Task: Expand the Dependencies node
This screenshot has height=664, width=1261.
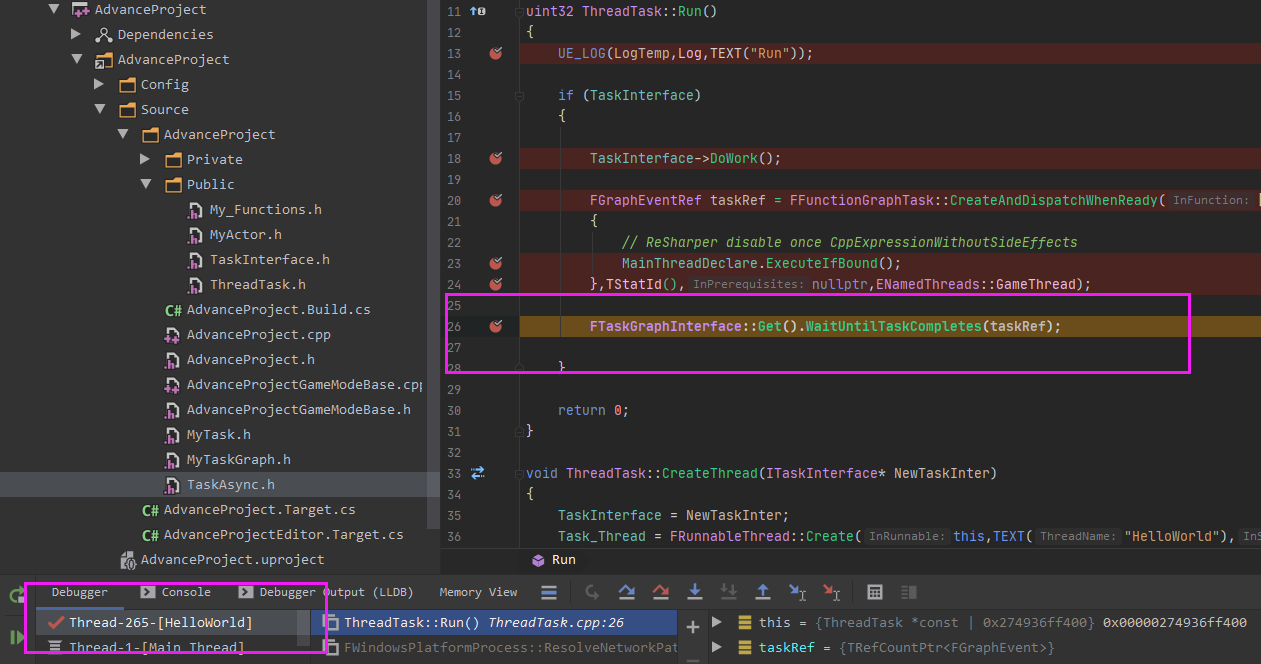Action: 77,34
